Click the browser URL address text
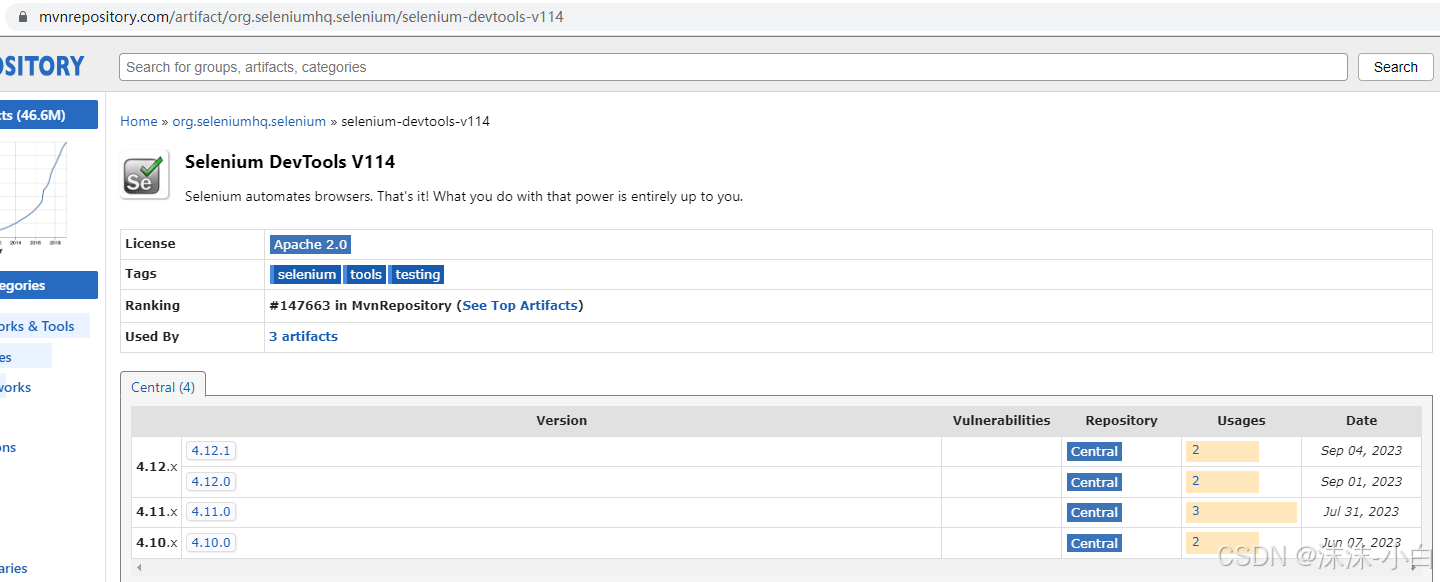The height and width of the screenshot is (582, 1440). [x=301, y=17]
